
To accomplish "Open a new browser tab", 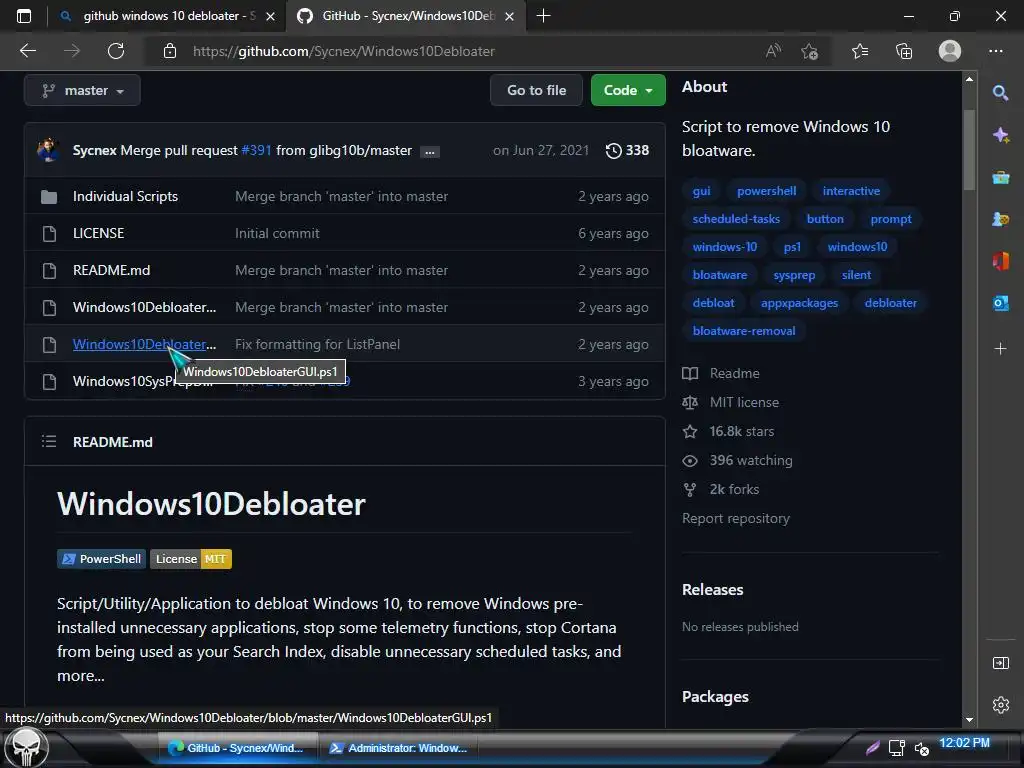I will (543, 16).
